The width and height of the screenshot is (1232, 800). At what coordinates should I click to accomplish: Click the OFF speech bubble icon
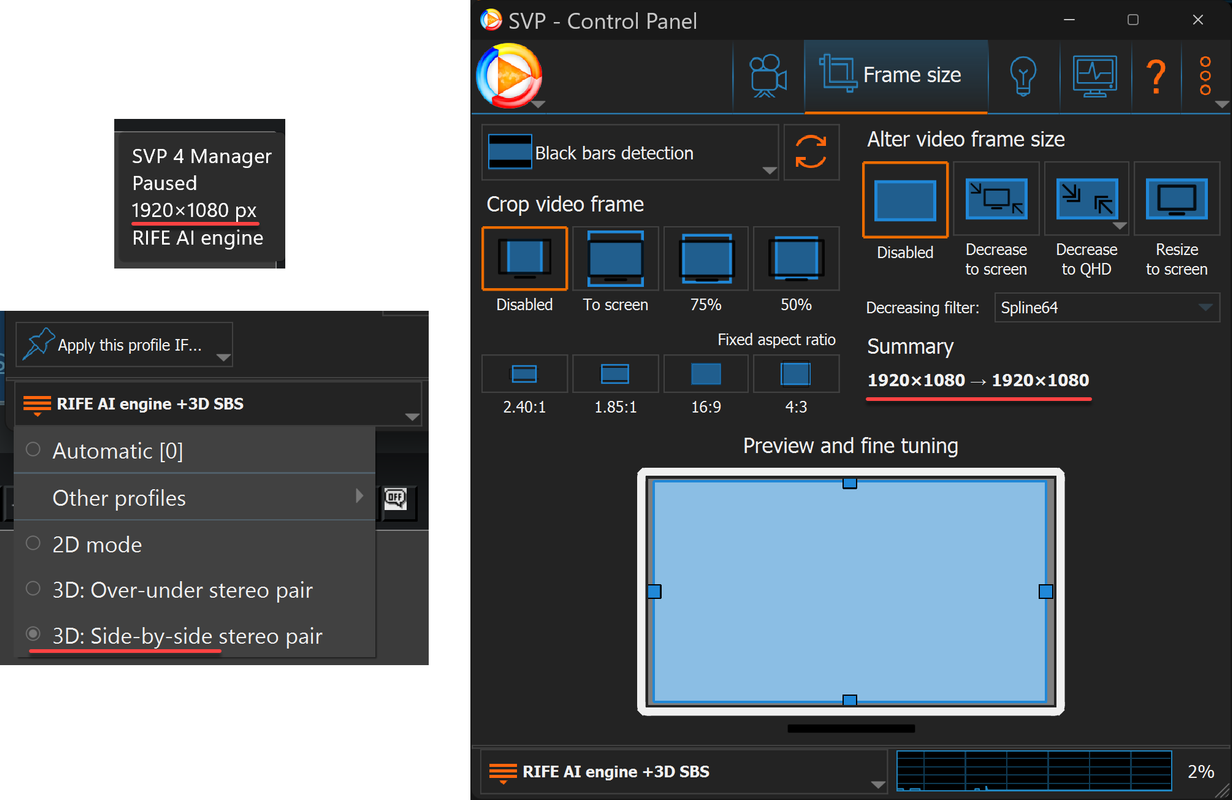point(397,500)
